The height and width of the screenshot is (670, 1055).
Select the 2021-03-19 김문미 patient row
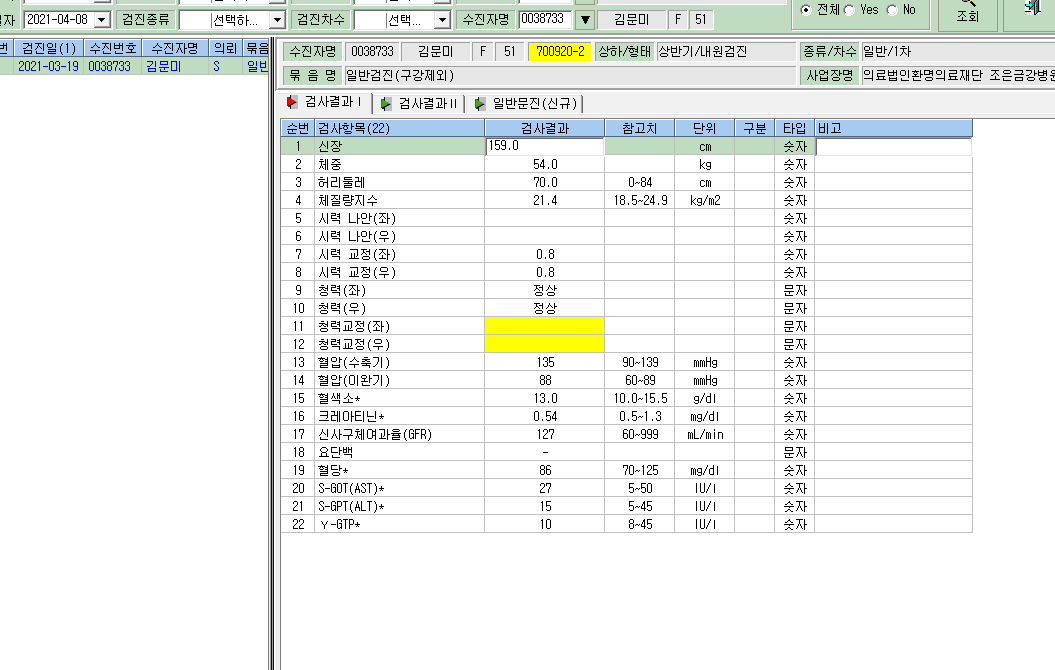pos(135,66)
